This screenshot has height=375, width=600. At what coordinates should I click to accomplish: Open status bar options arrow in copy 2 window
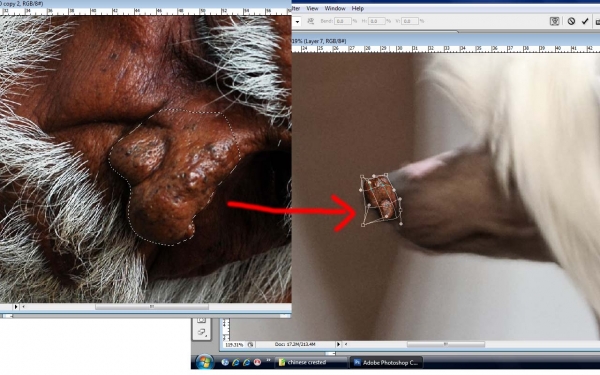point(16,307)
